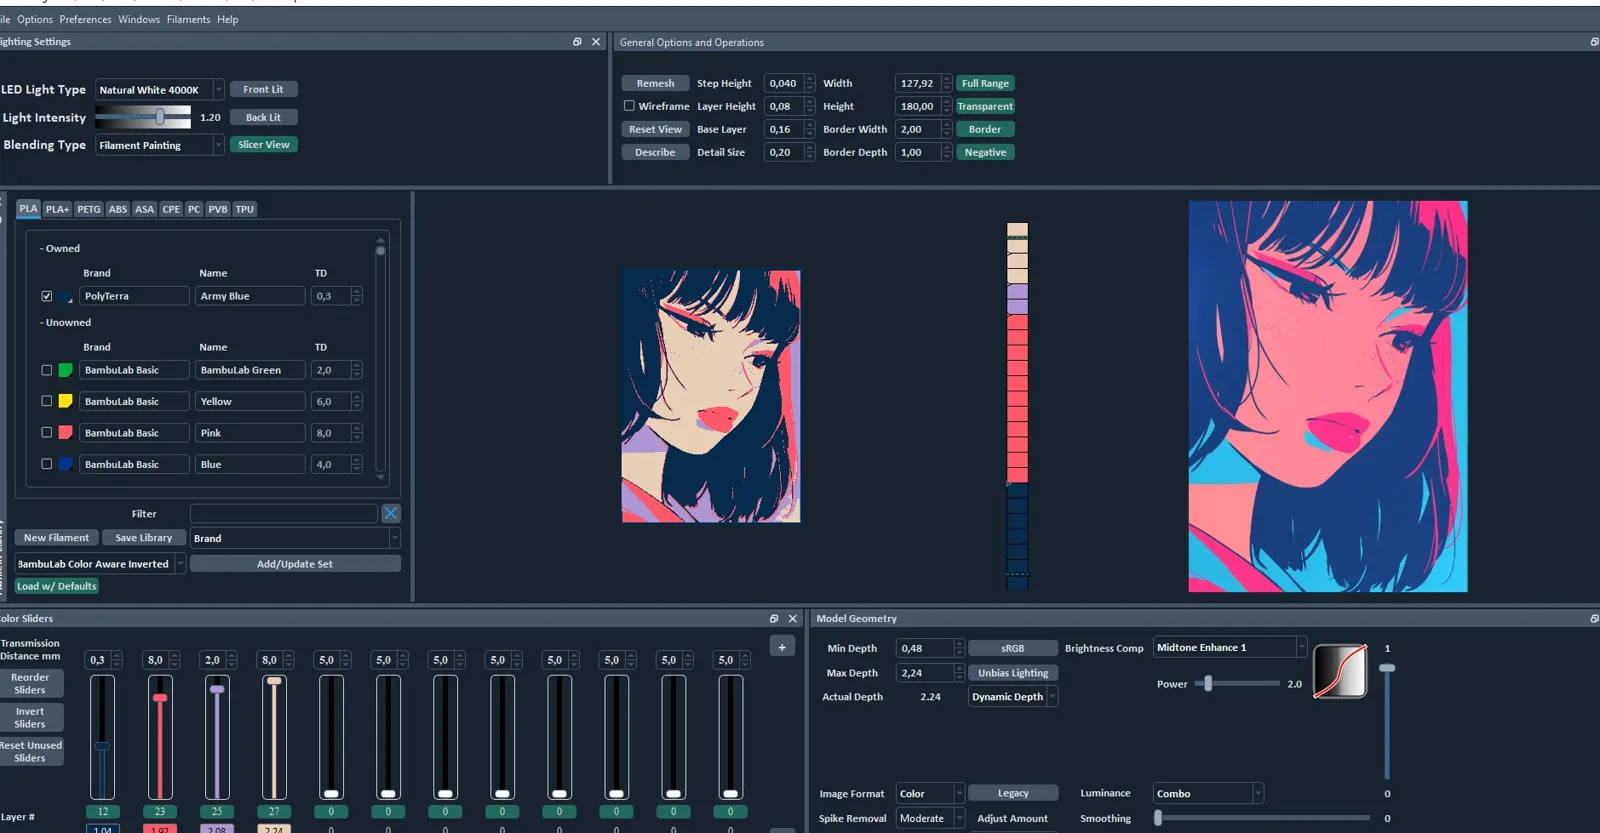
Task: Check the BambuLab Basic Blue filament
Action: (x=47, y=464)
